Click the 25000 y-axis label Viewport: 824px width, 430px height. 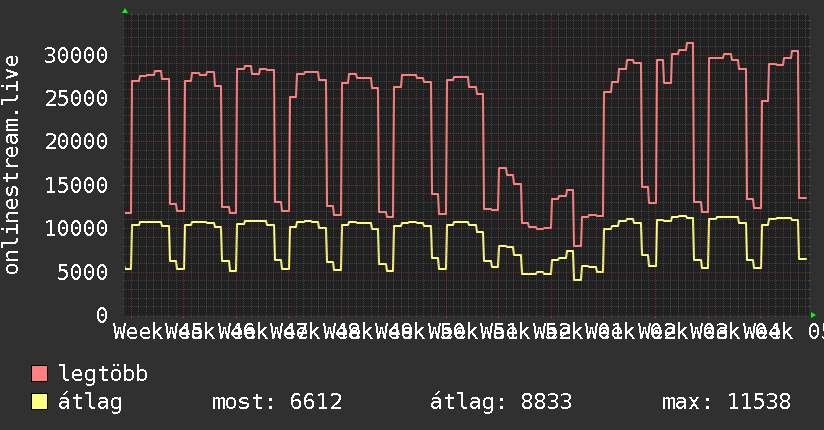point(76,98)
